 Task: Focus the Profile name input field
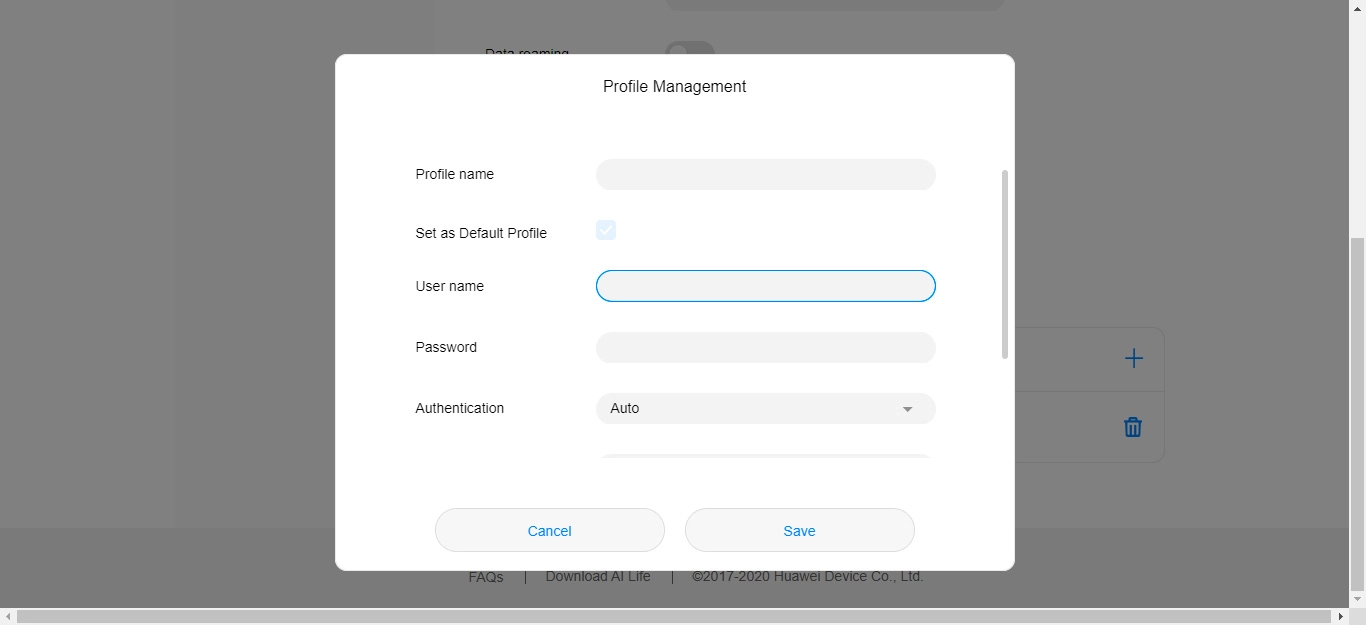click(765, 175)
